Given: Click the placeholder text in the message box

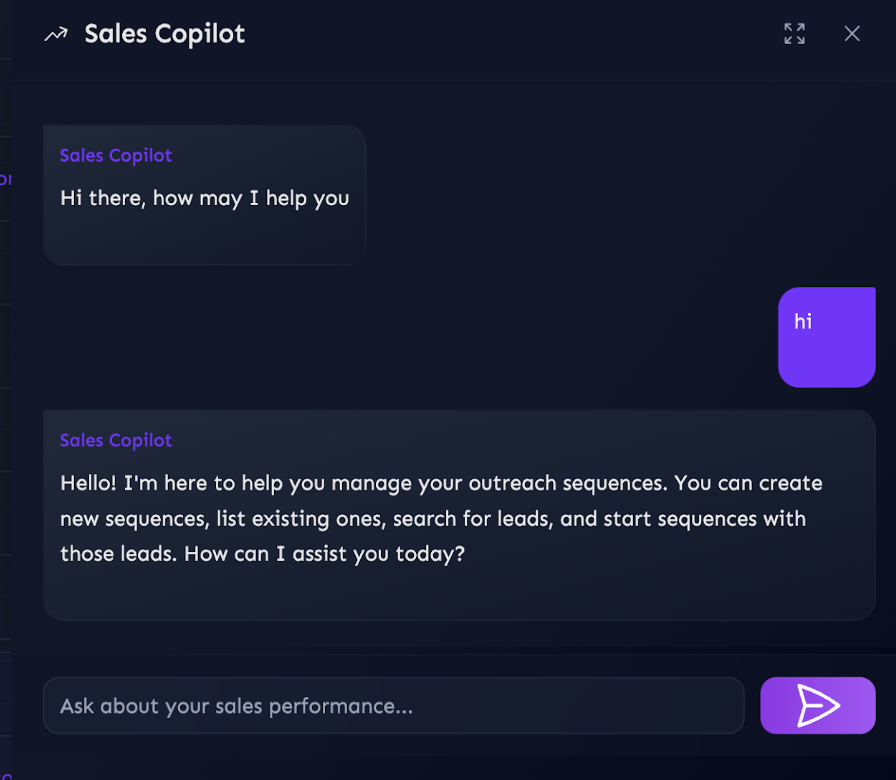Looking at the screenshot, I should 236,706.
